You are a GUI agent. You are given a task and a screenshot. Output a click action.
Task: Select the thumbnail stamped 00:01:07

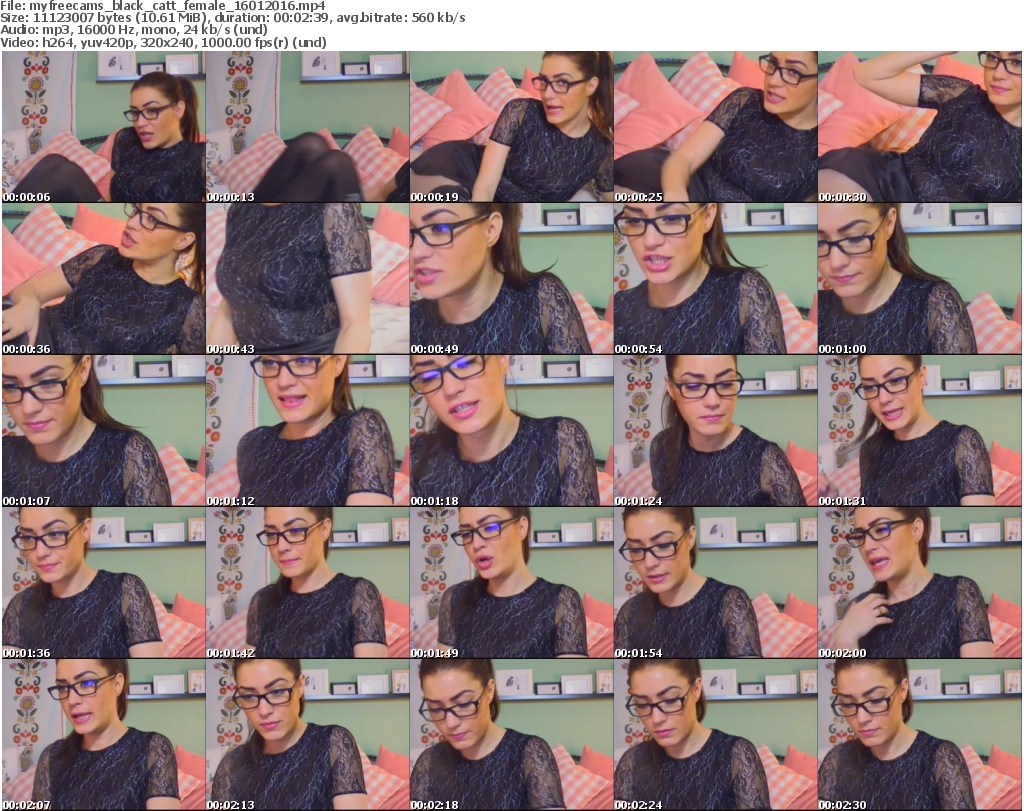point(103,431)
